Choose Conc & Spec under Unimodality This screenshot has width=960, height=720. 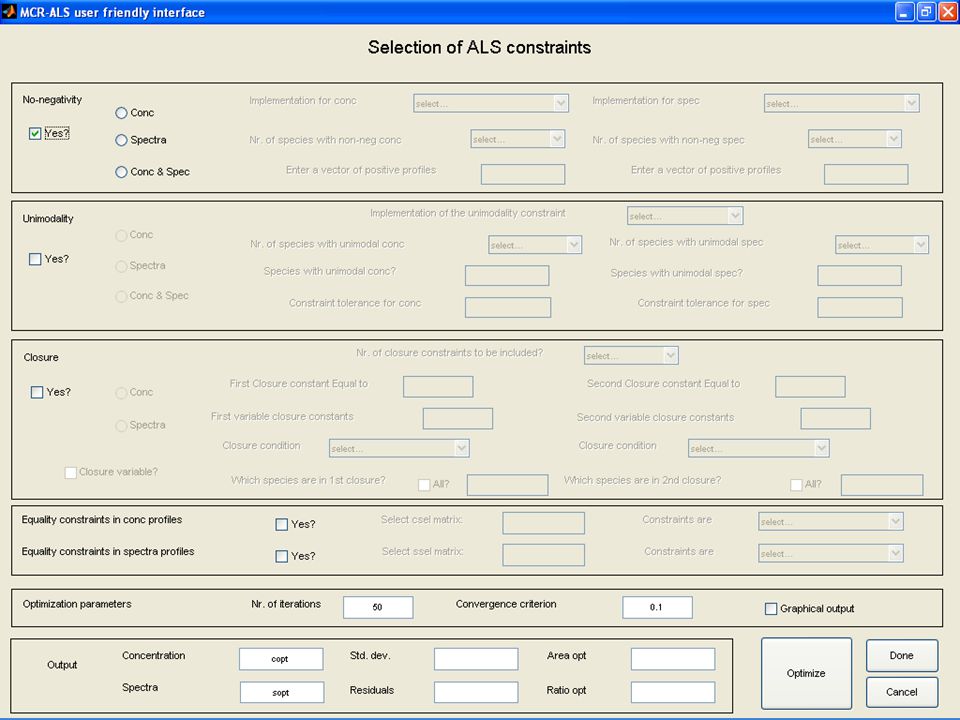121,296
